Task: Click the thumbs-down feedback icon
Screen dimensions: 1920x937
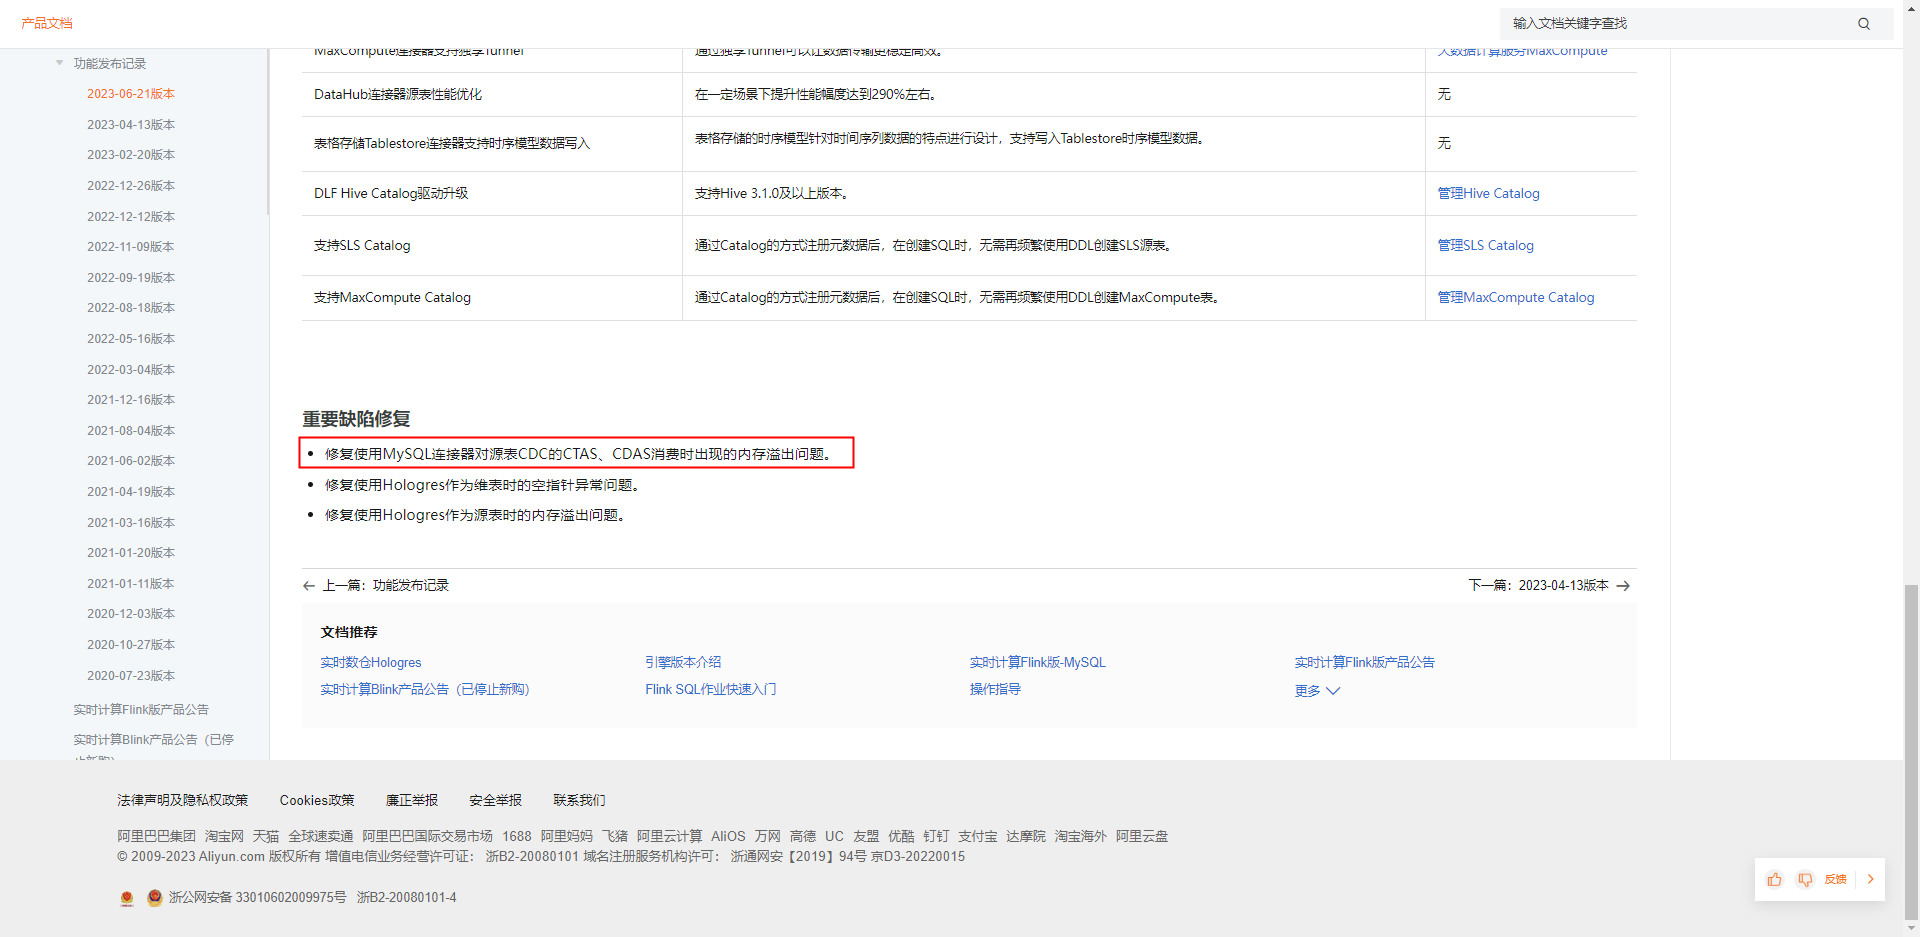Action: pyautogui.click(x=1805, y=880)
